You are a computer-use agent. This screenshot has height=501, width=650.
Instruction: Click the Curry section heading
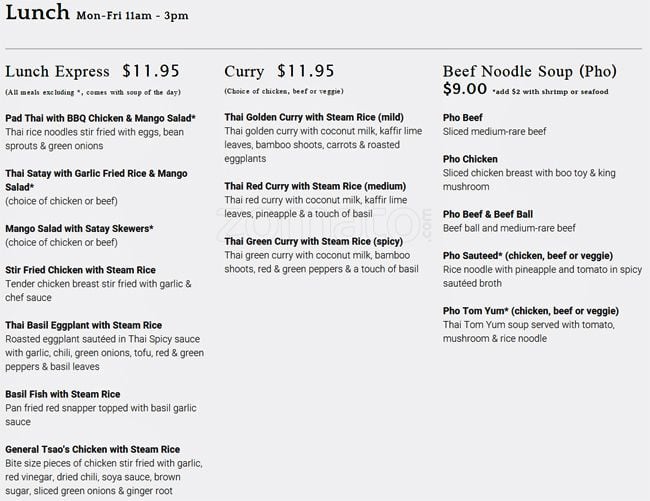244,72
